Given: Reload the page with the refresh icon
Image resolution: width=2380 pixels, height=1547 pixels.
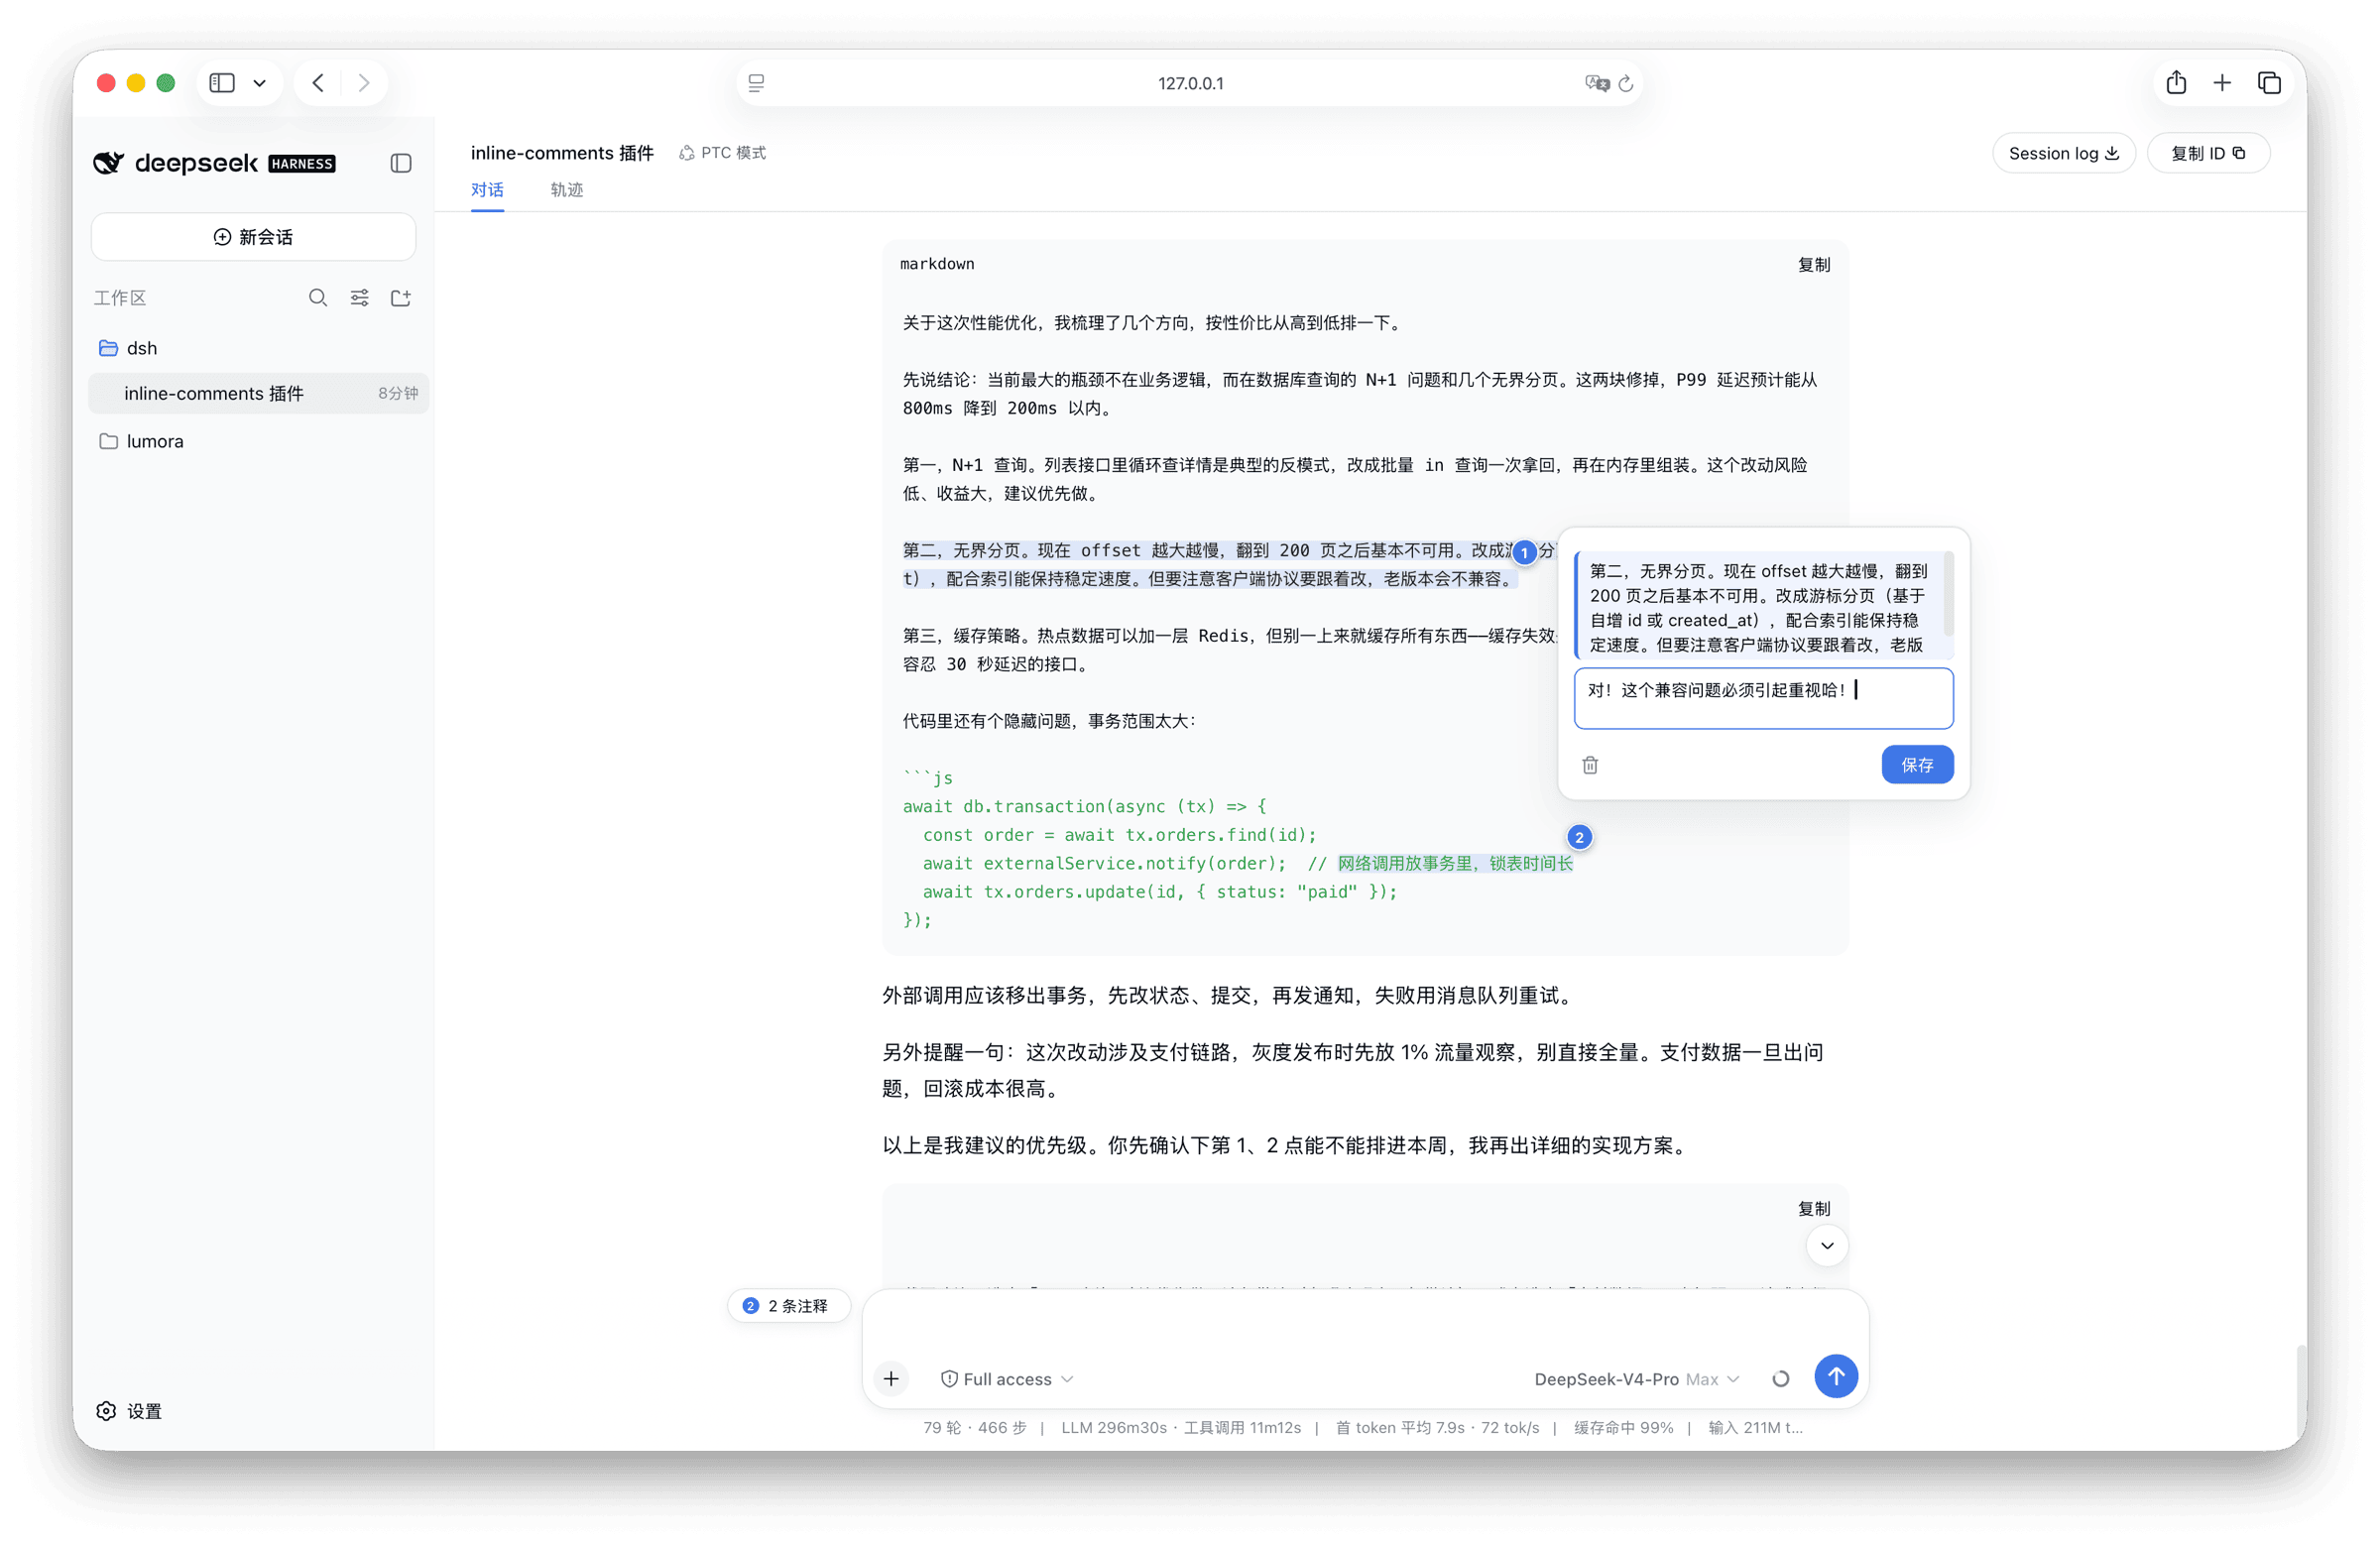Looking at the screenshot, I should (x=1626, y=83).
